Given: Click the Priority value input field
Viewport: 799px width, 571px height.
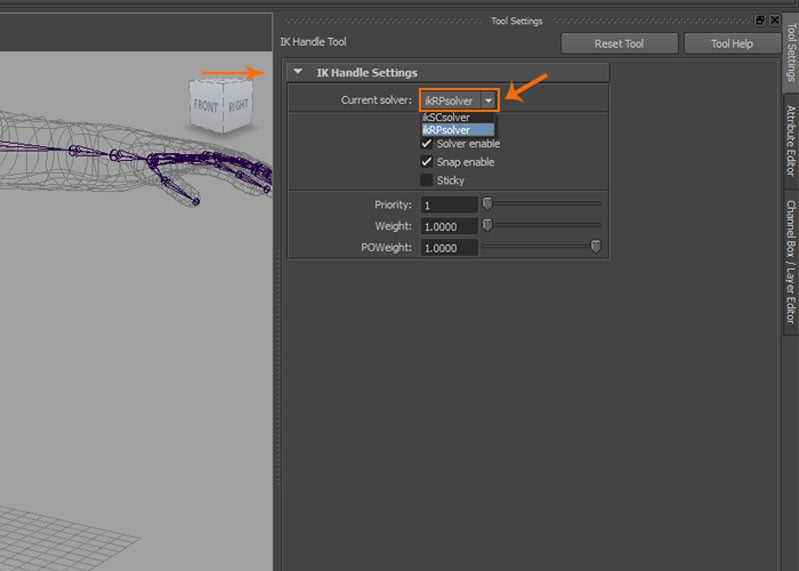Looking at the screenshot, I should click(x=448, y=205).
